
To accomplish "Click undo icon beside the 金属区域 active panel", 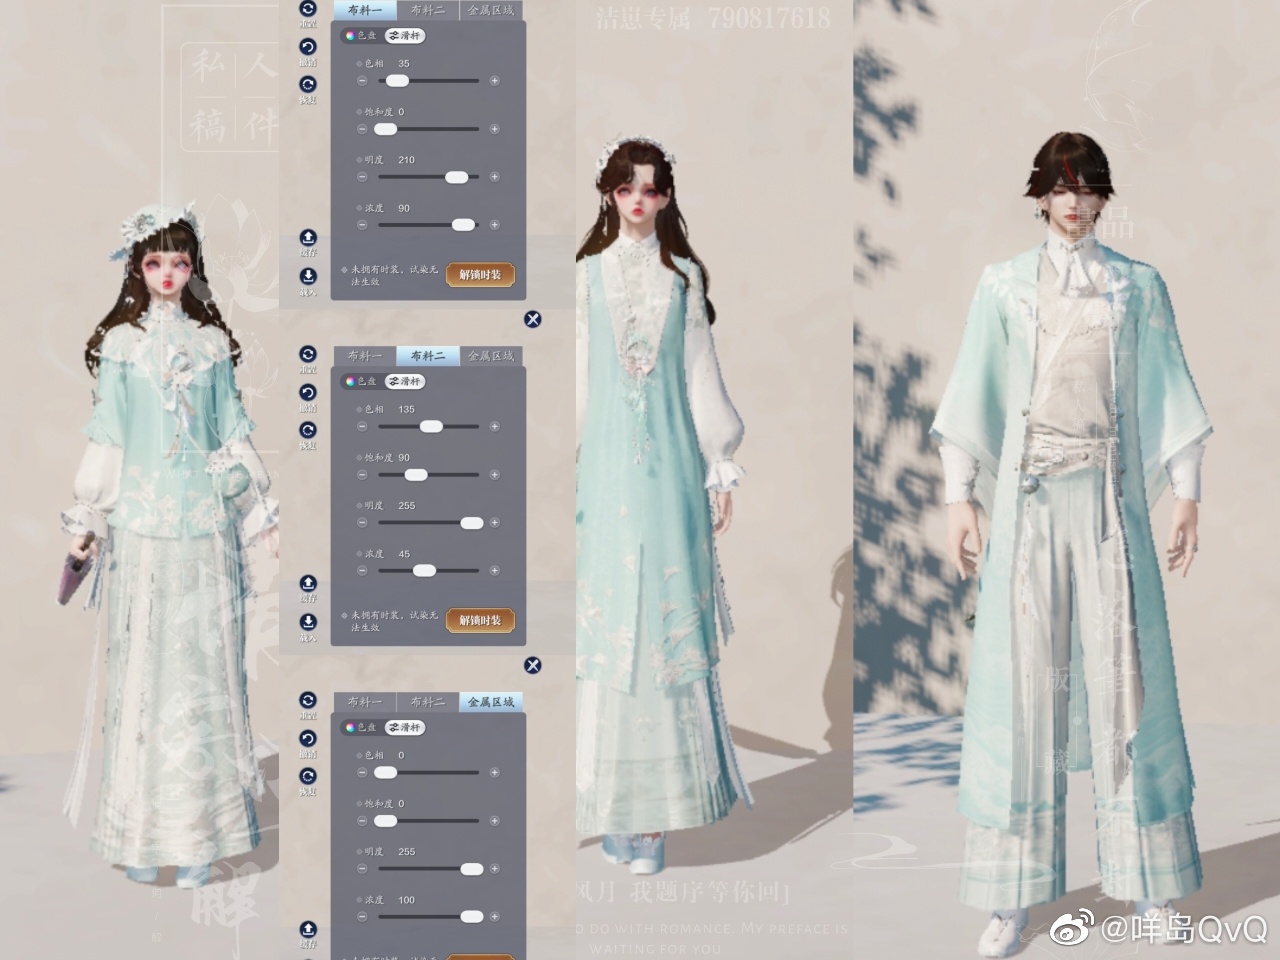I will pos(308,738).
